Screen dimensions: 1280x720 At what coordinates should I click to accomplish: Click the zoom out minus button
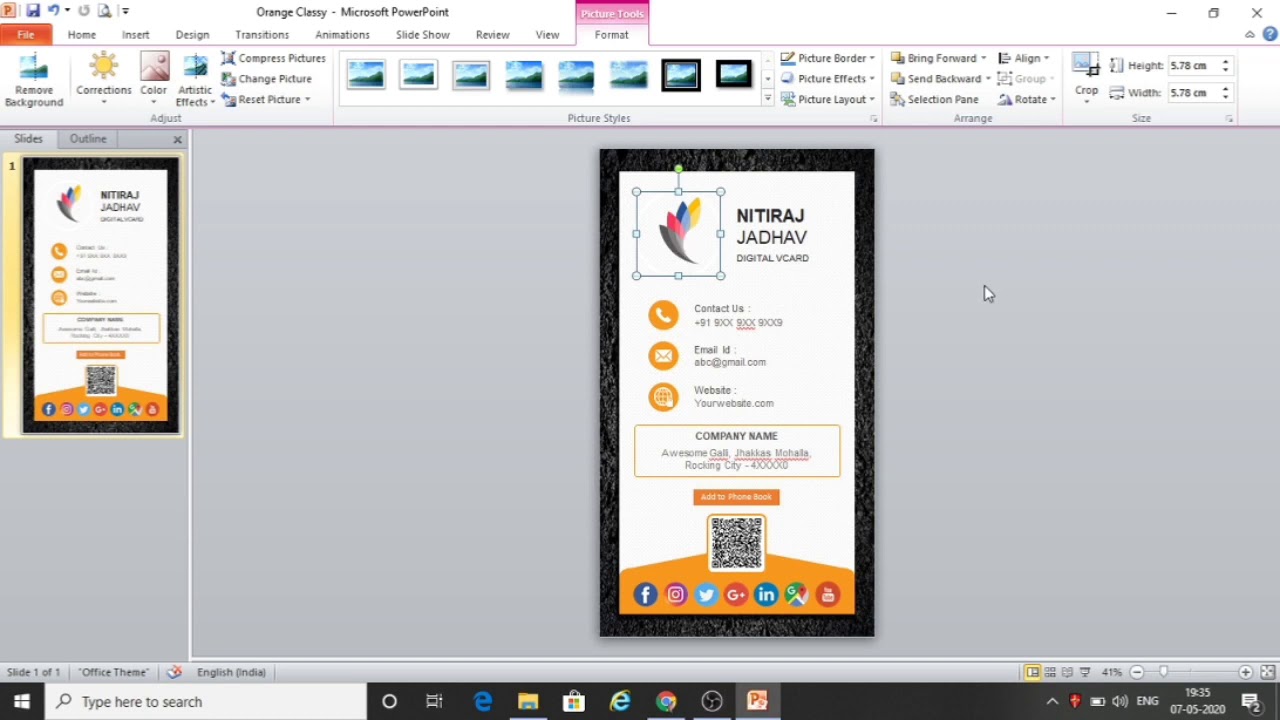point(1137,672)
